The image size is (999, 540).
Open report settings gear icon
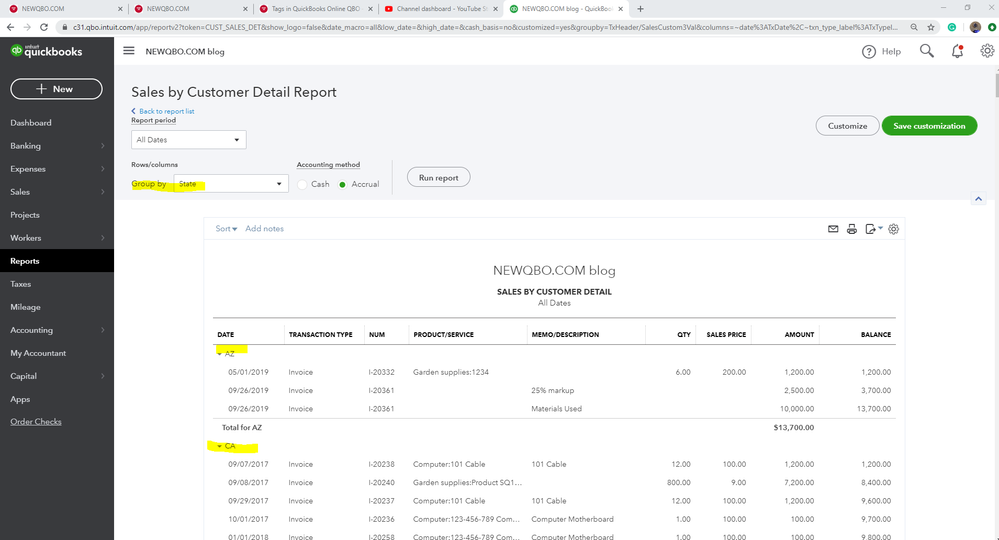coord(894,229)
